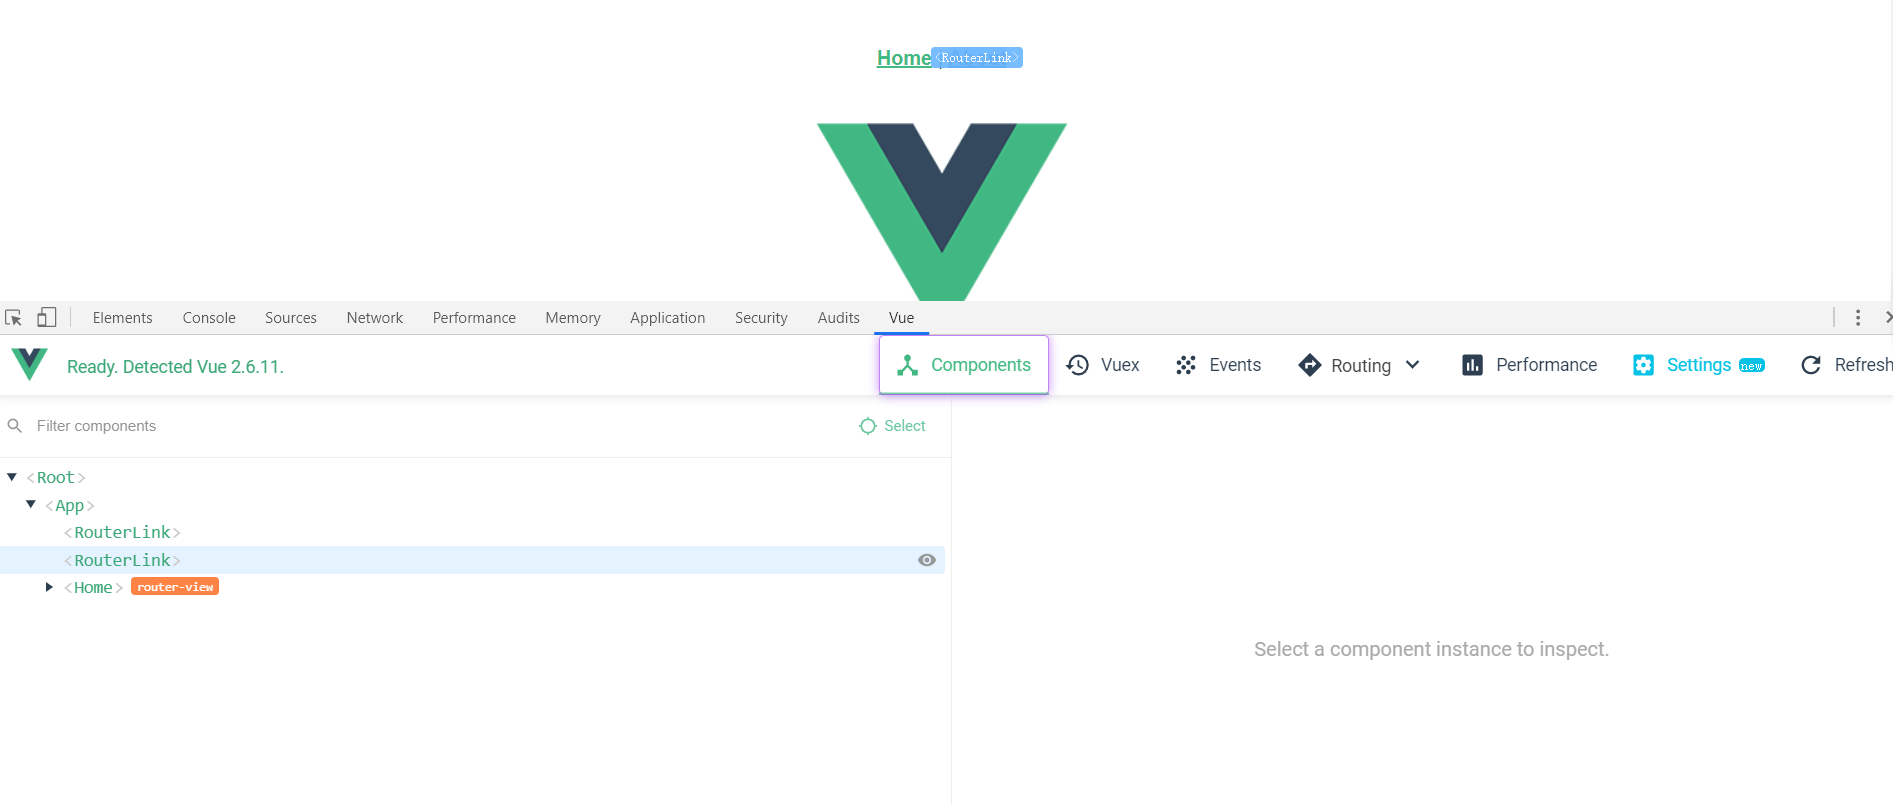Open the Components tab
The image size is (1893, 805).
point(964,365)
